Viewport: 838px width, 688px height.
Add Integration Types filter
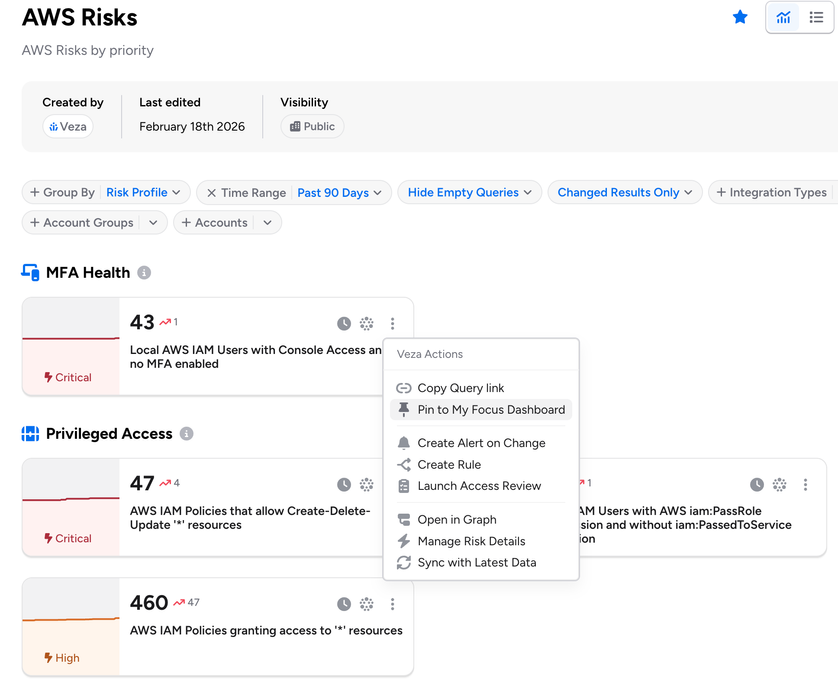(x=772, y=192)
